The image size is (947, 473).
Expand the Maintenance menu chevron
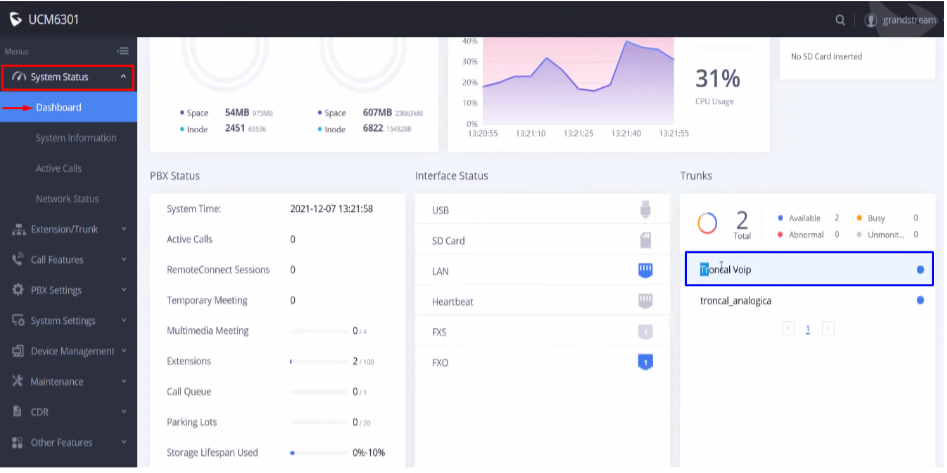[x=124, y=381]
